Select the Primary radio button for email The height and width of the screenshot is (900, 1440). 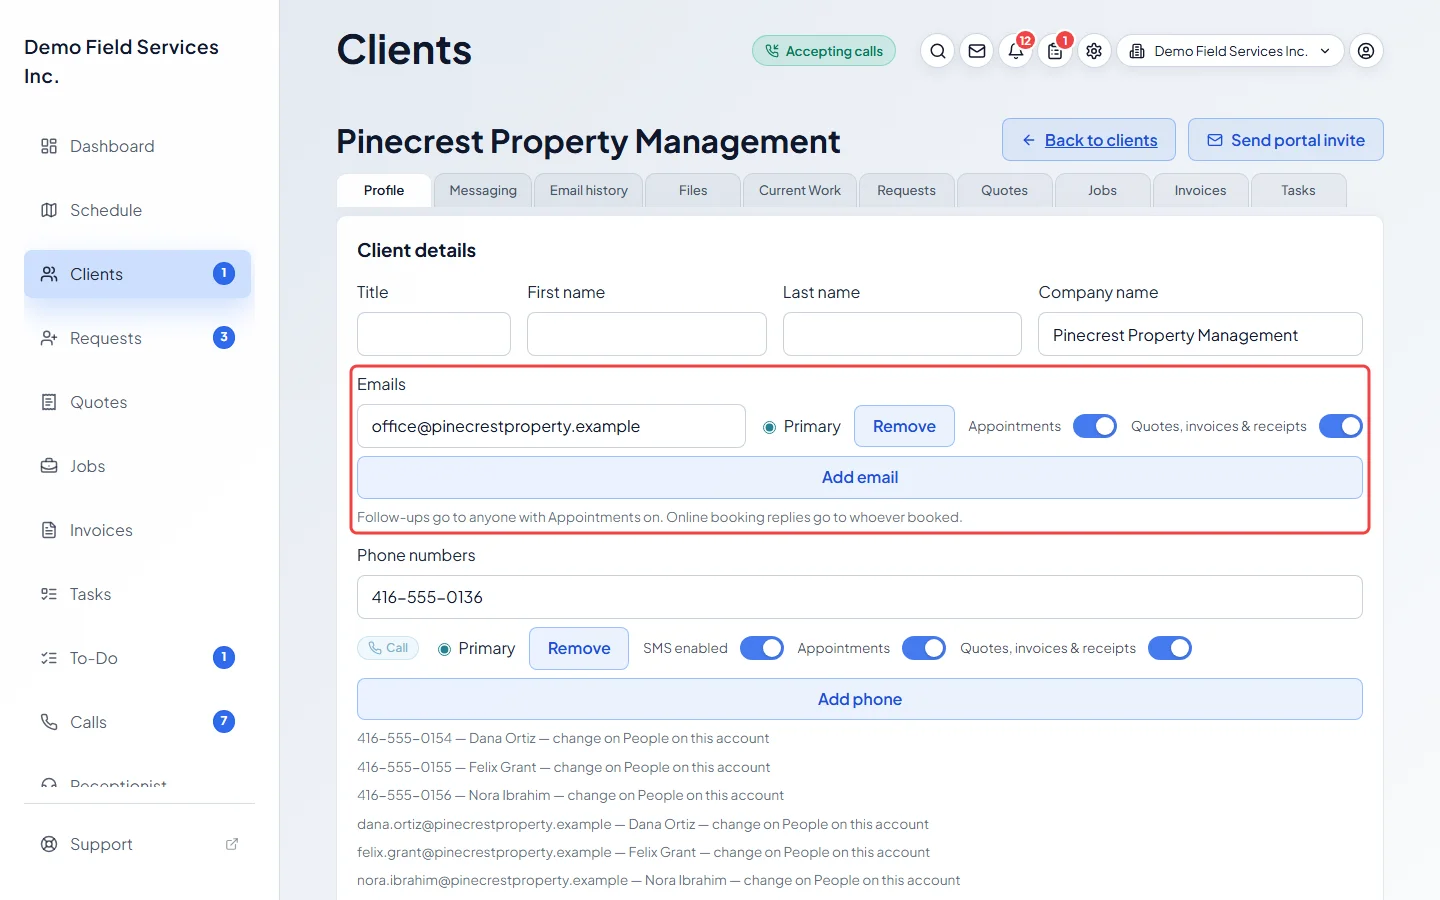(x=770, y=427)
